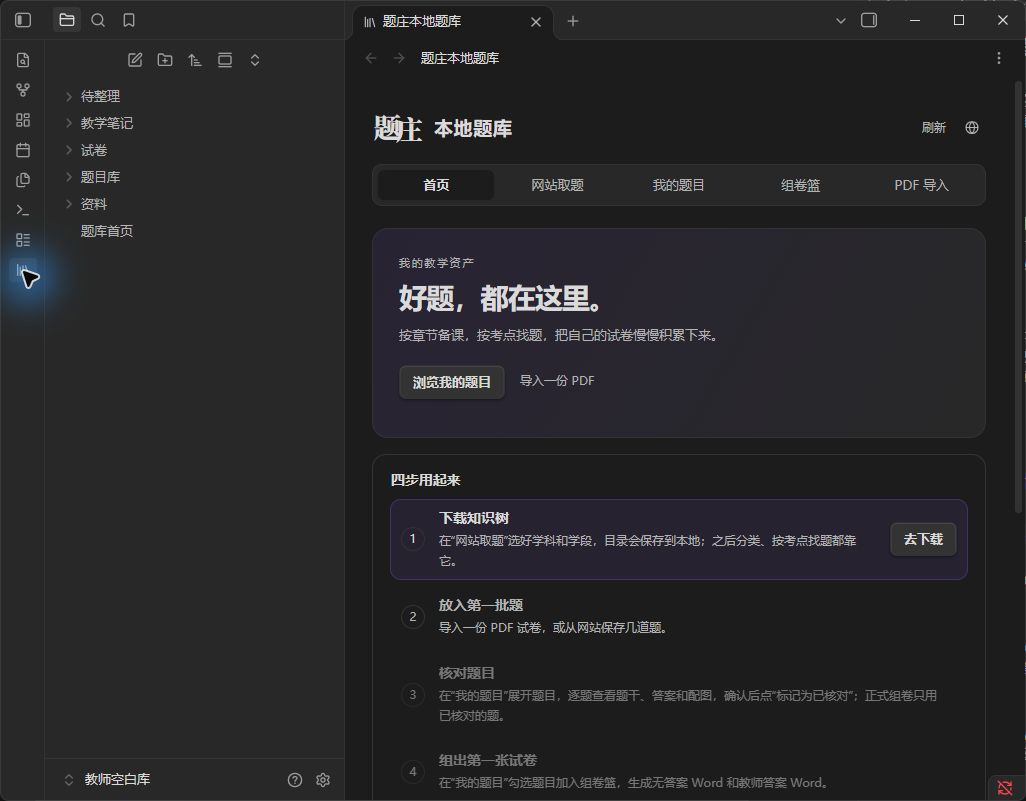This screenshot has height=801, width=1026.
Task: Select step 4 组出第一张试卷
Action: (x=679, y=772)
